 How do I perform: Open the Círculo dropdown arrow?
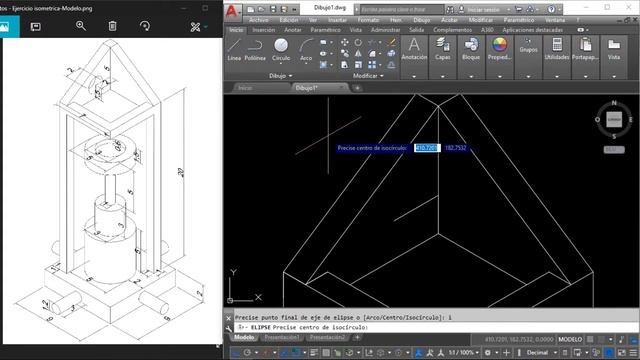pyautogui.click(x=281, y=64)
